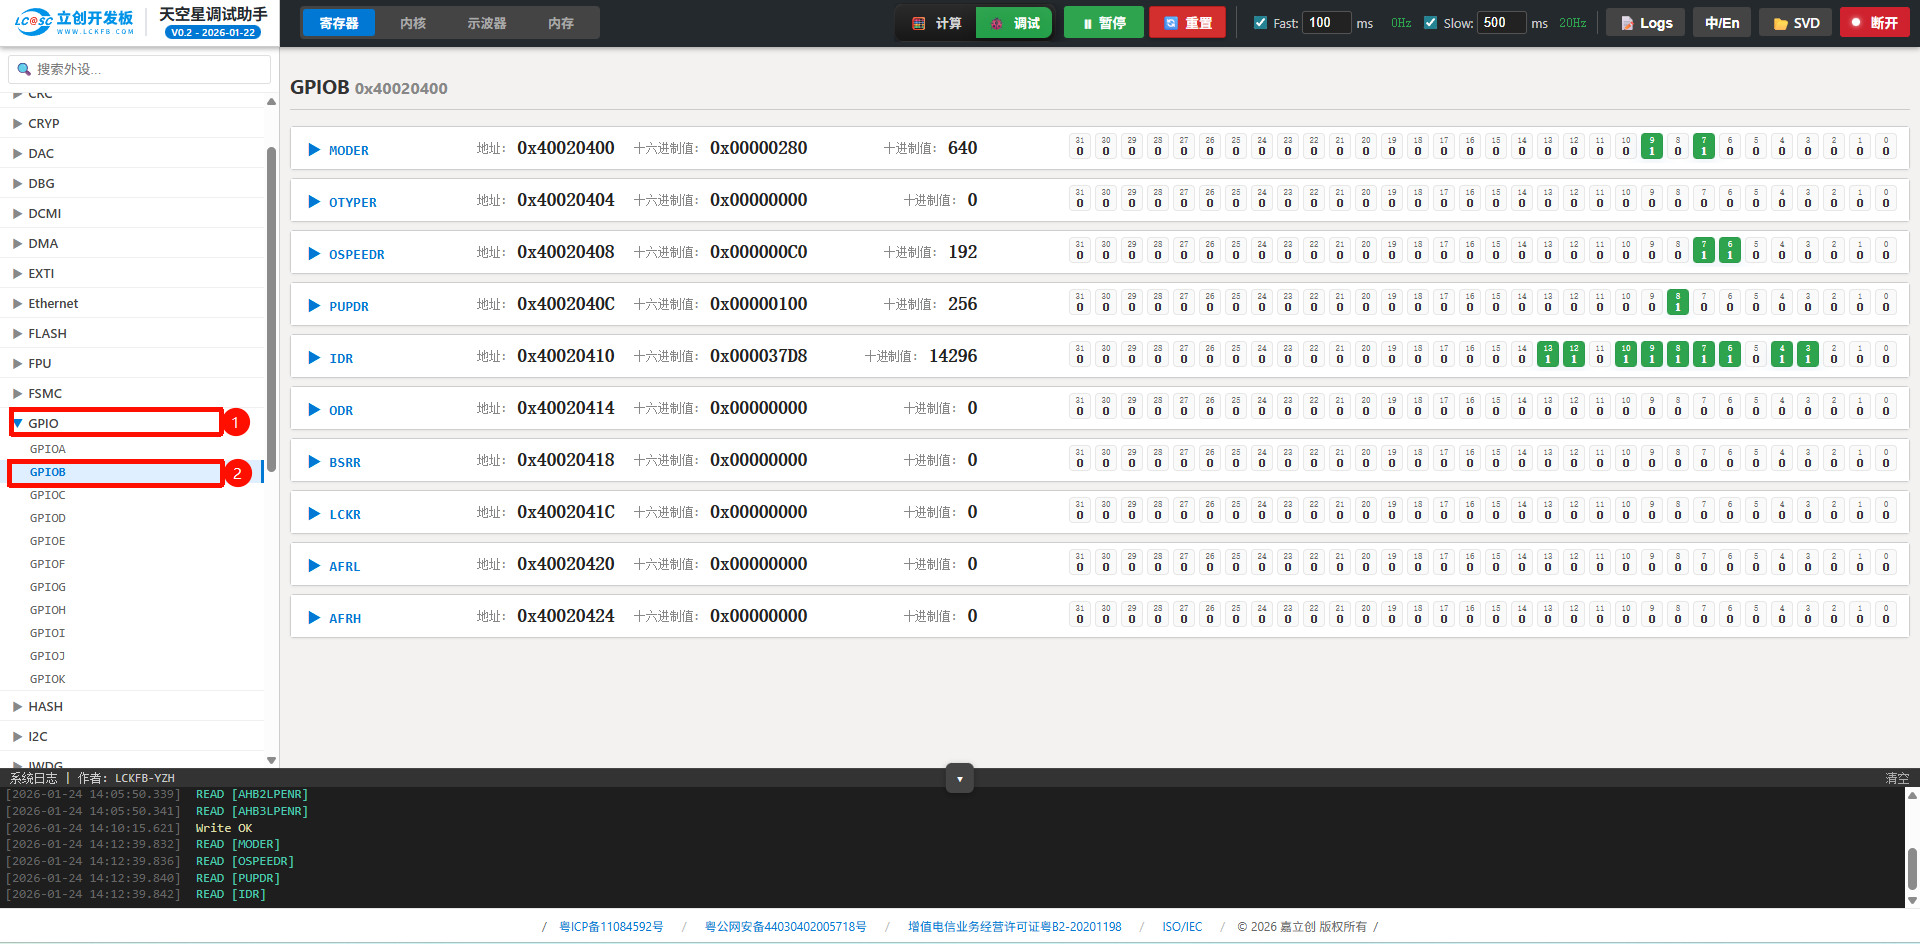The width and height of the screenshot is (1920, 944).
Task: Switch language with 中/En button
Action: click(1721, 23)
